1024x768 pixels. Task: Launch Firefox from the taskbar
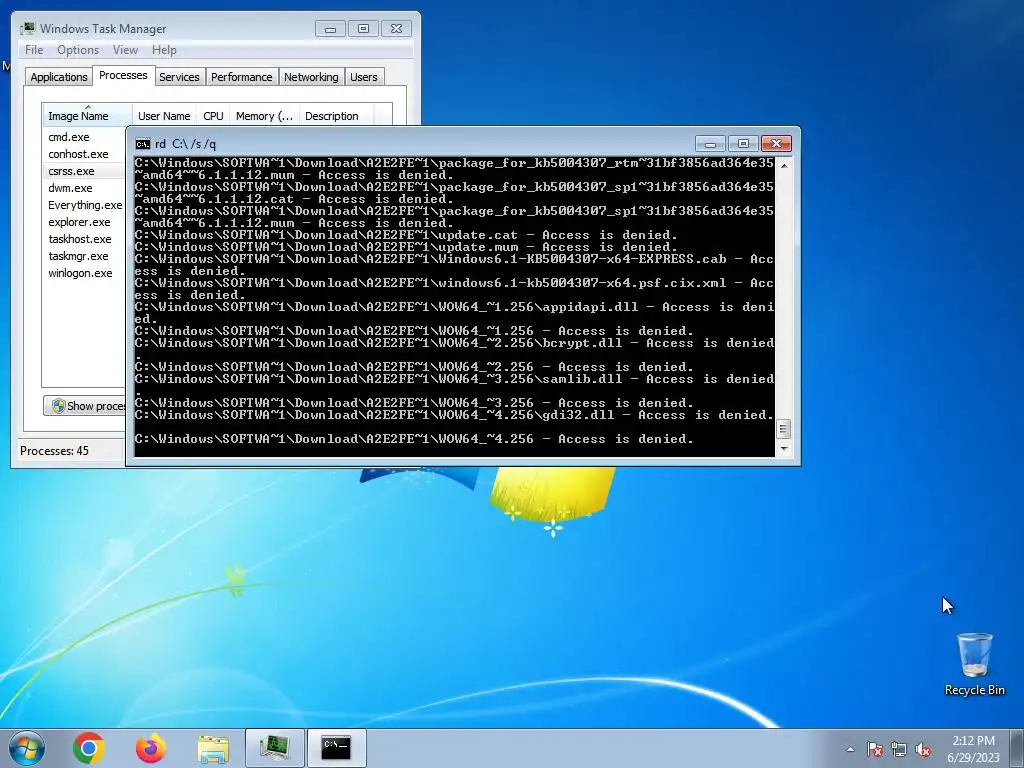point(151,748)
